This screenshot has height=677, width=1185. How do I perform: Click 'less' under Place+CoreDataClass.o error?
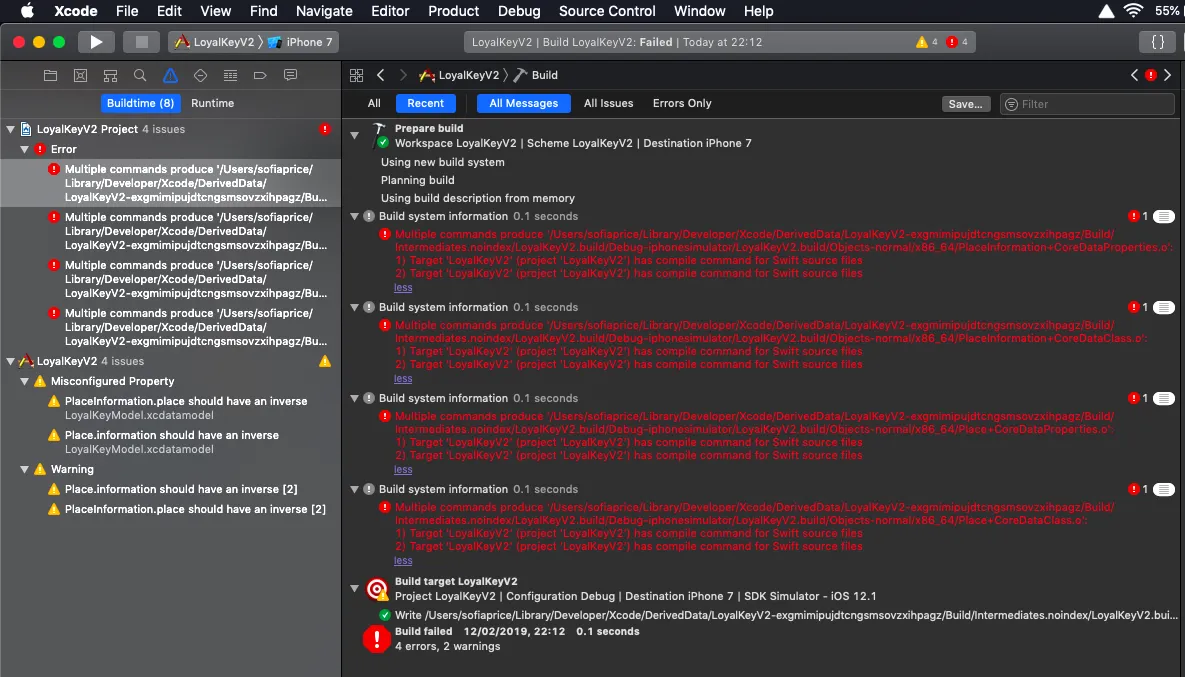(x=403, y=561)
